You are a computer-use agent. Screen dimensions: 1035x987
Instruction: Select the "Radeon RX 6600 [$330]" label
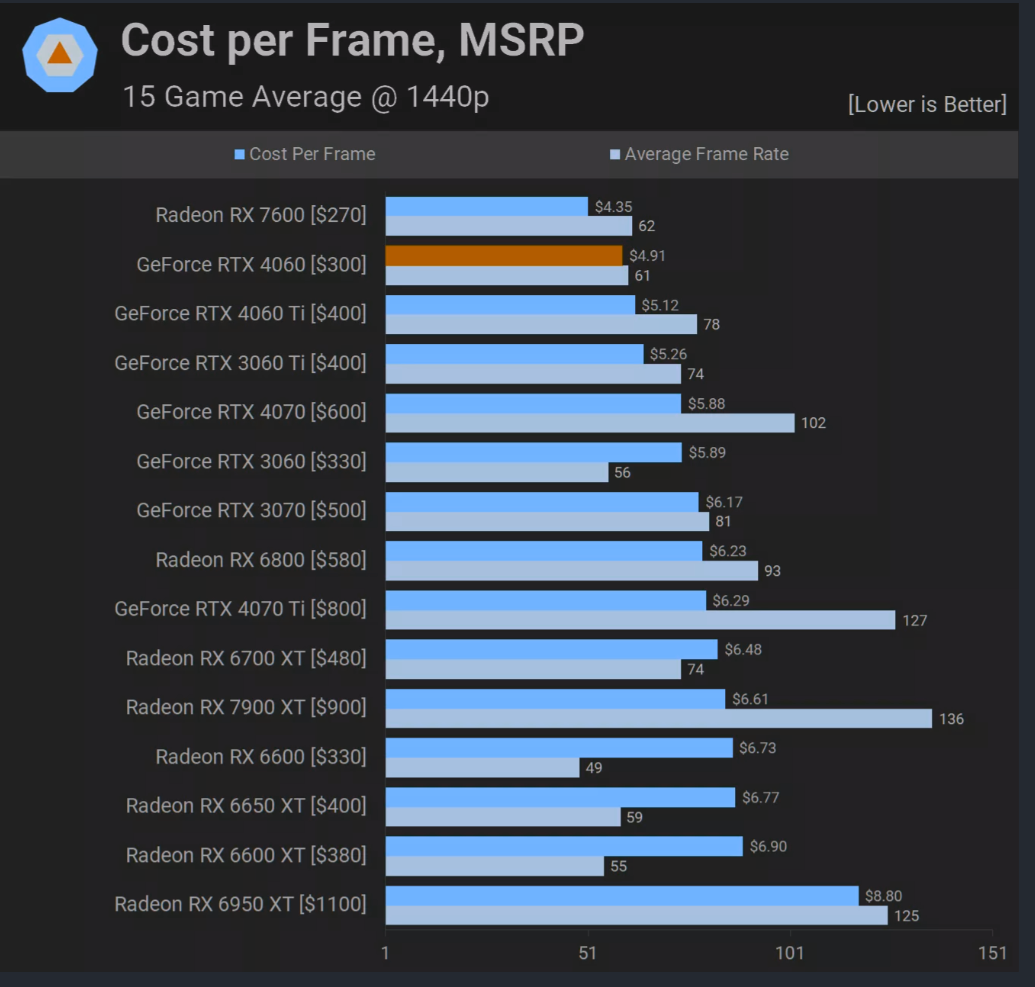coord(261,757)
